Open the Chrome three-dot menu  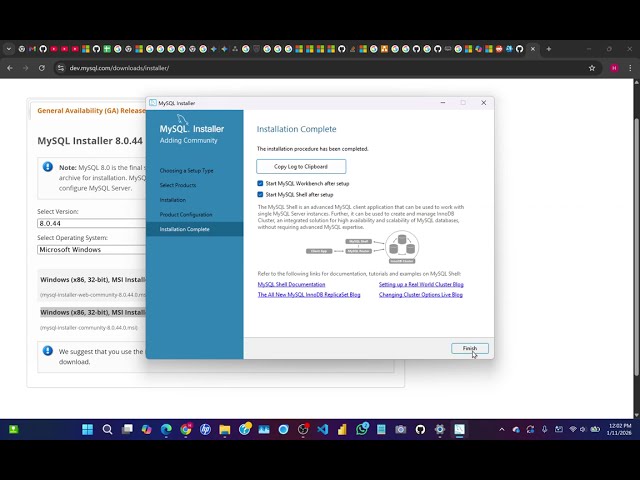pos(630,68)
